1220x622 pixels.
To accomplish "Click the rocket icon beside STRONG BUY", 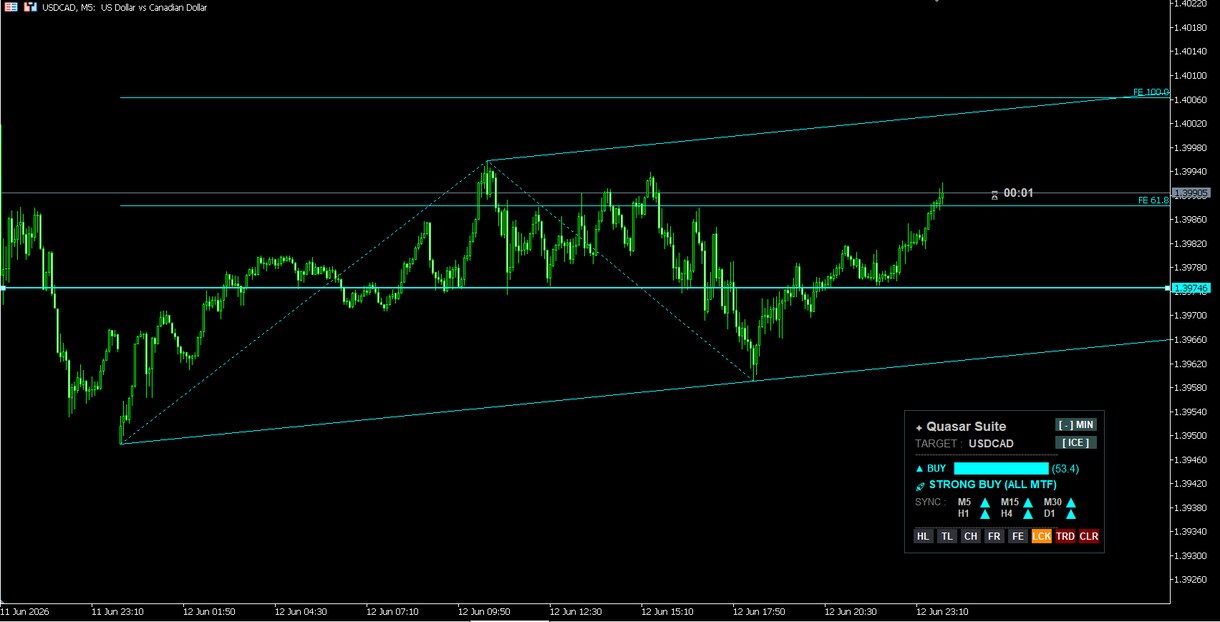I will tap(920, 485).
